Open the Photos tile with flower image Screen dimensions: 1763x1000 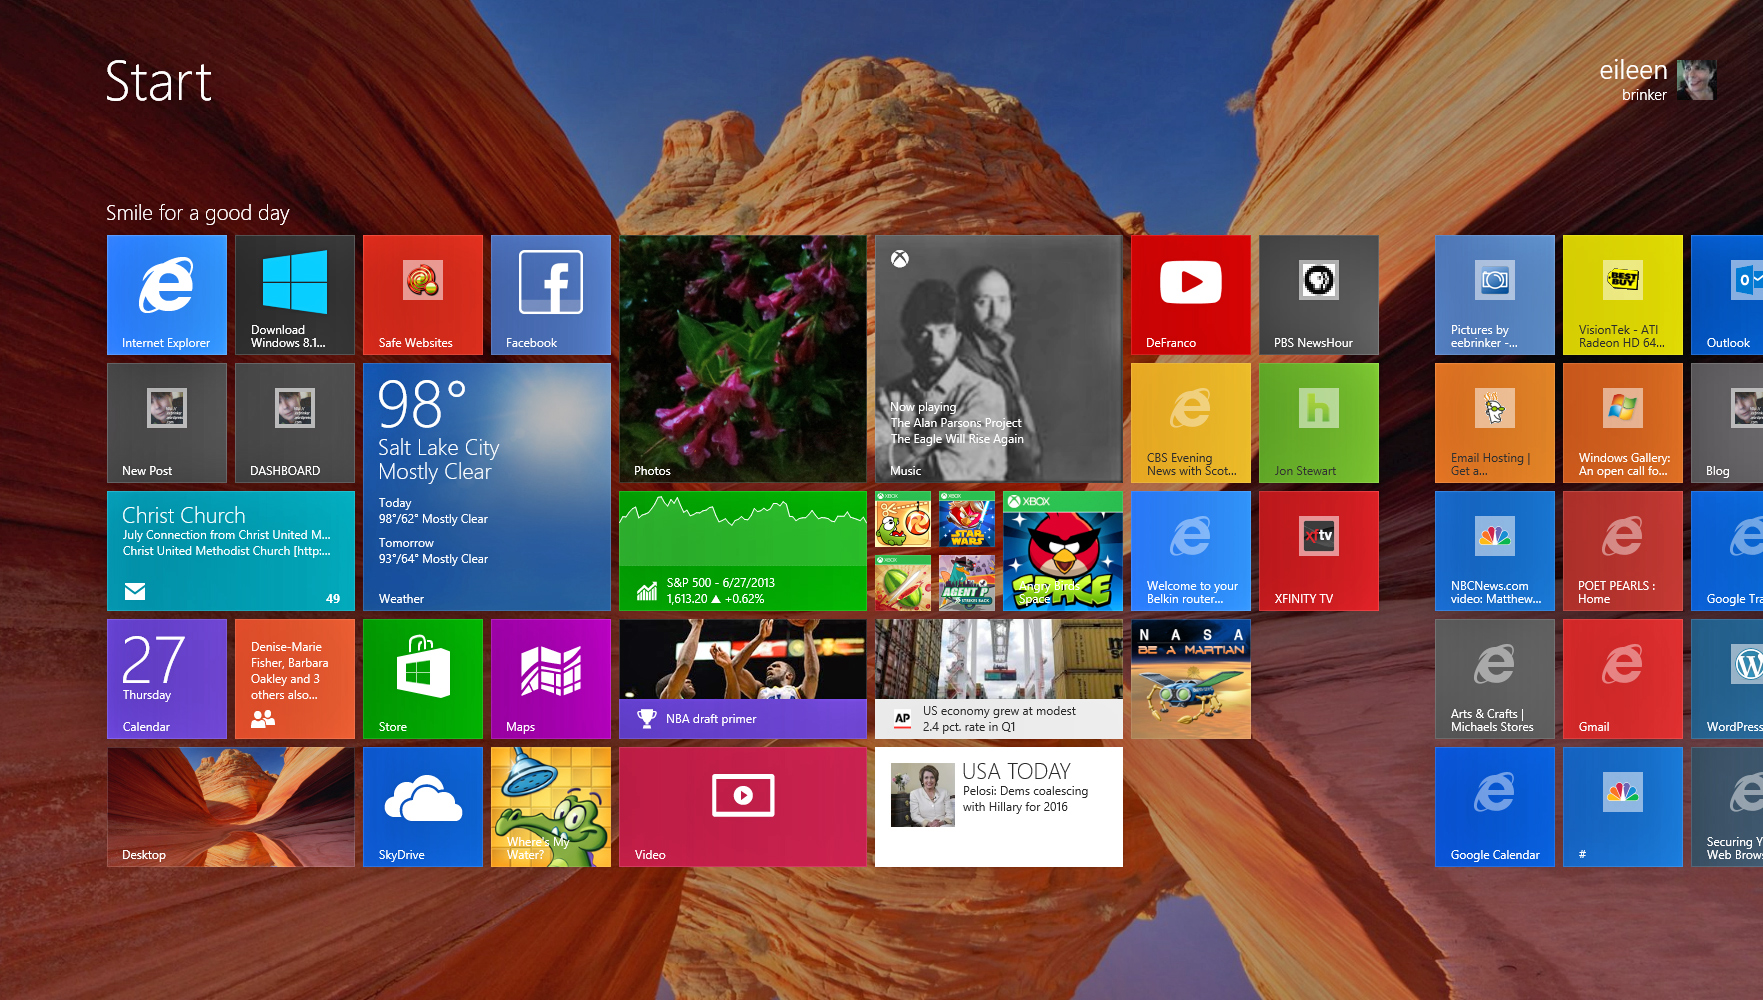tap(742, 359)
